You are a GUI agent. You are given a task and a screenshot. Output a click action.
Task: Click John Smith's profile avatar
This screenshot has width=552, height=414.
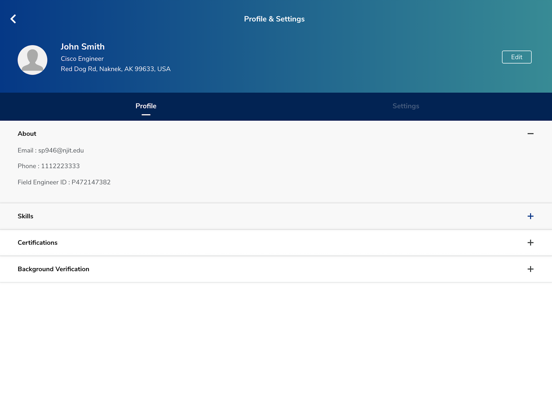tap(32, 60)
